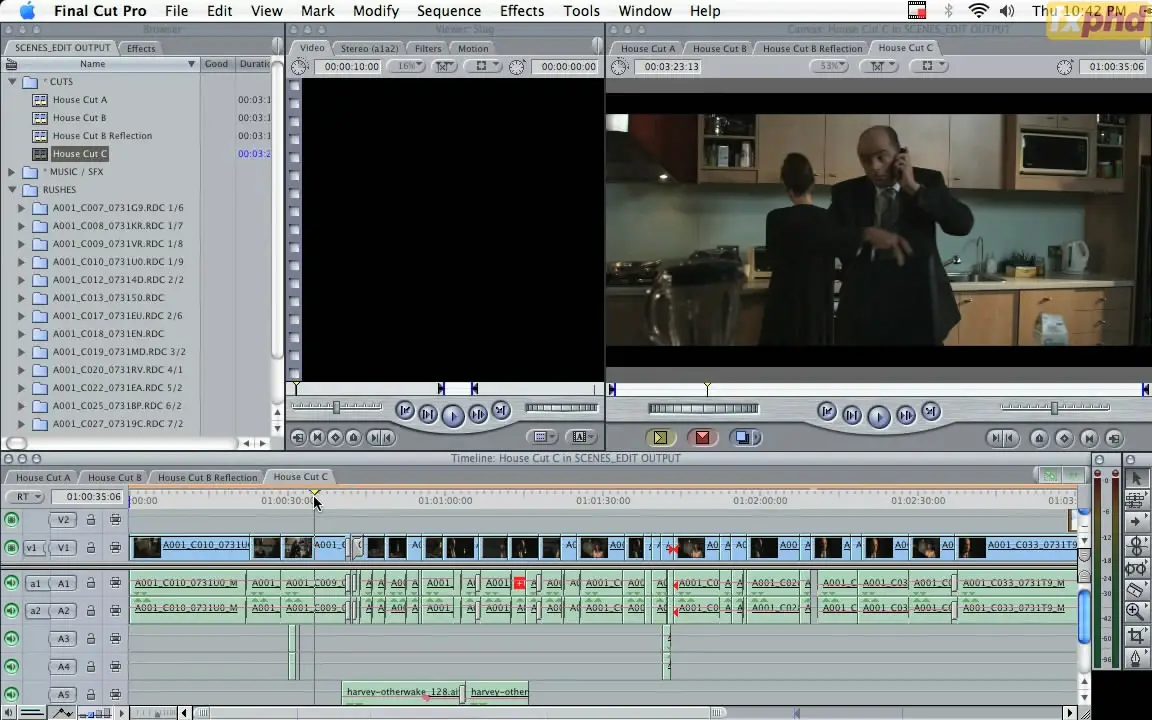Select the Track Select Forward tool
The image size is (1152, 720).
click(x=1137, y=522)
